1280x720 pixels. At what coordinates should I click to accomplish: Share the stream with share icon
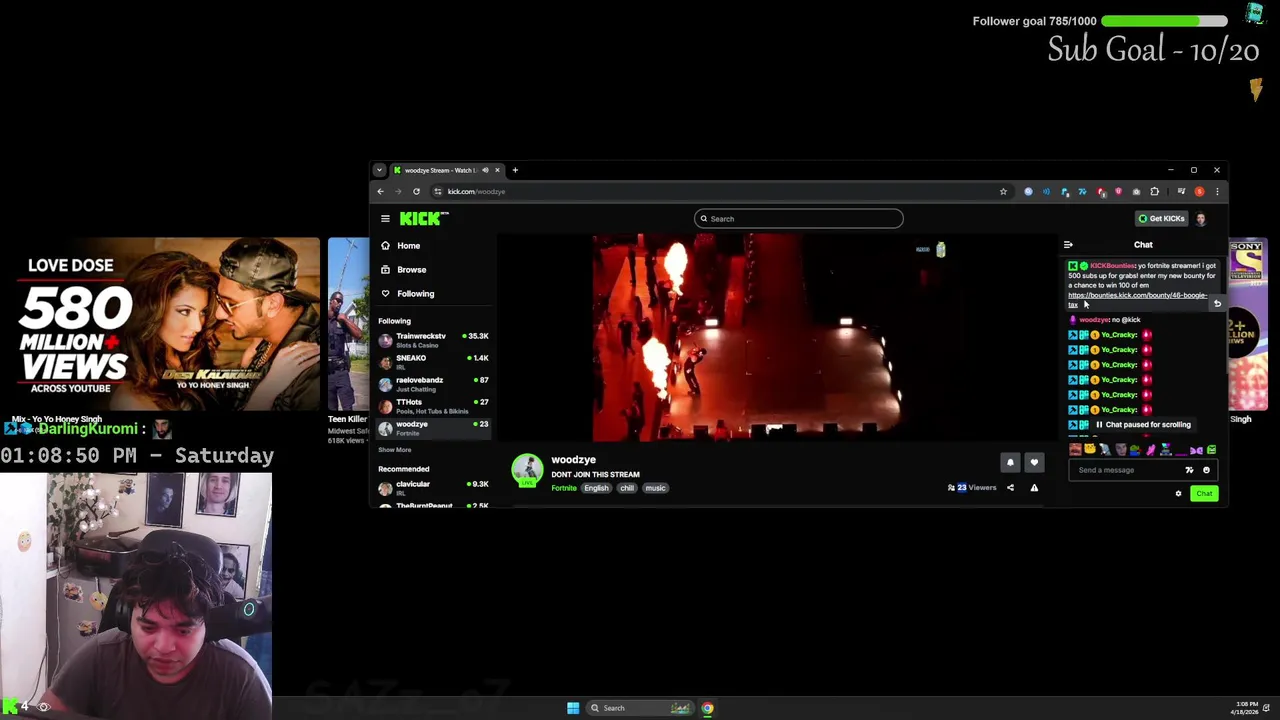point(1010,488)
